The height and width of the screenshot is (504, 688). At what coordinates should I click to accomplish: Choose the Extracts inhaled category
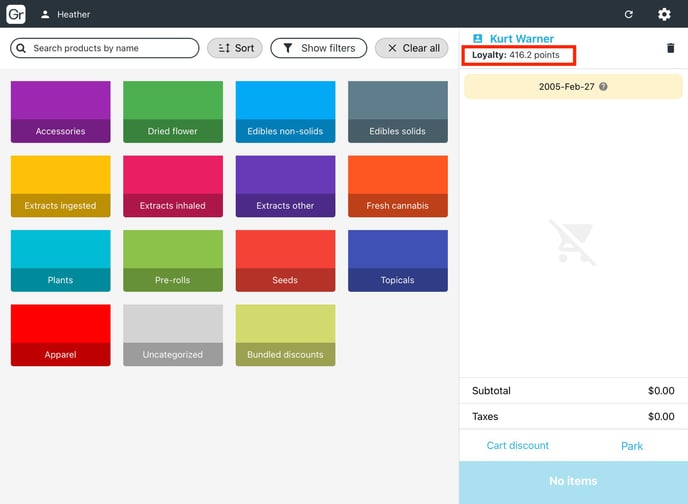173,186
